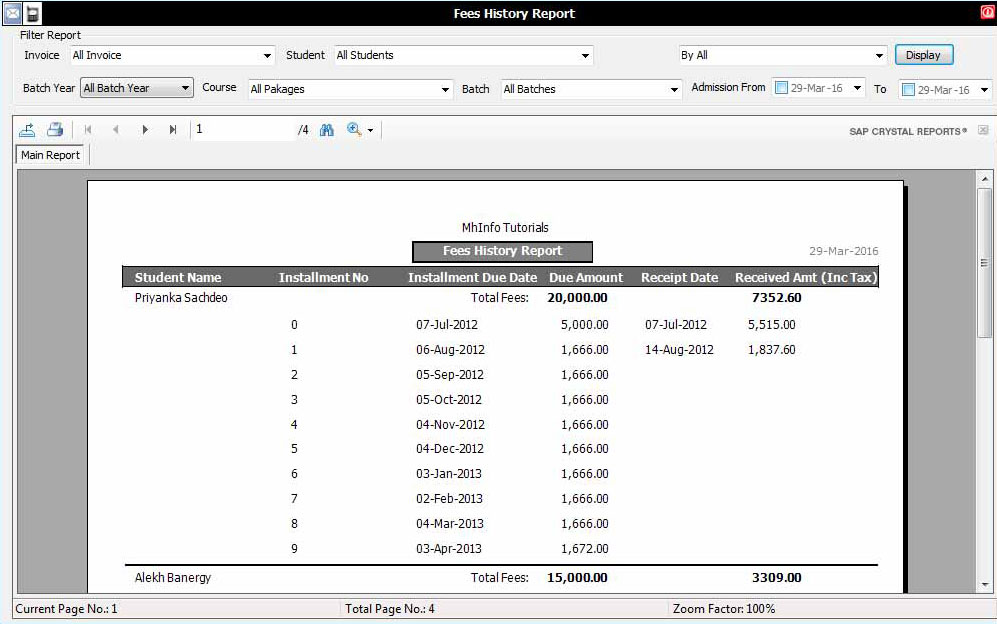Click the Installment No column header
Viewport: 997px width, 624px height.
click(x=323, y=277)
